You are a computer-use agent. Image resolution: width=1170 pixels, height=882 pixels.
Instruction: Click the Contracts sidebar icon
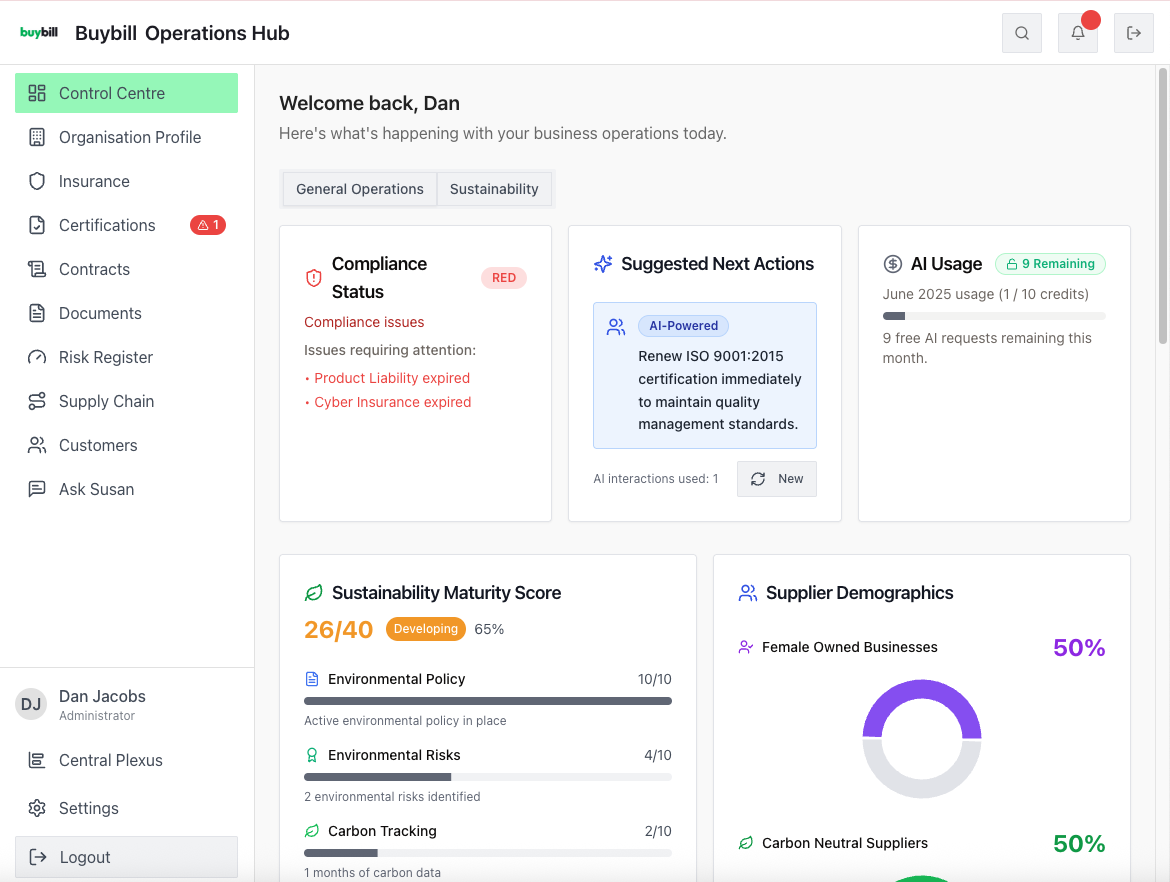(x=37, y=269)
